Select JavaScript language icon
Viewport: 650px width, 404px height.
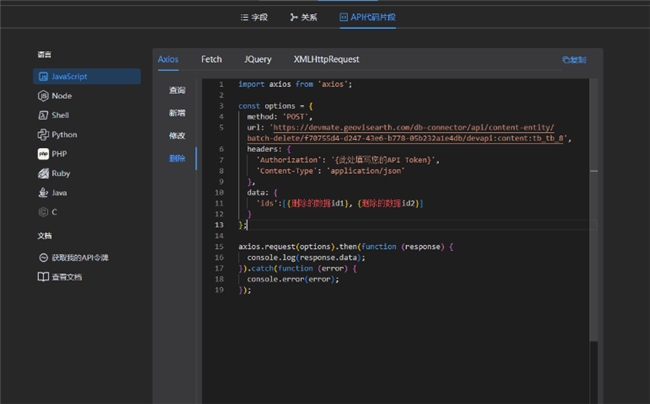43,77
